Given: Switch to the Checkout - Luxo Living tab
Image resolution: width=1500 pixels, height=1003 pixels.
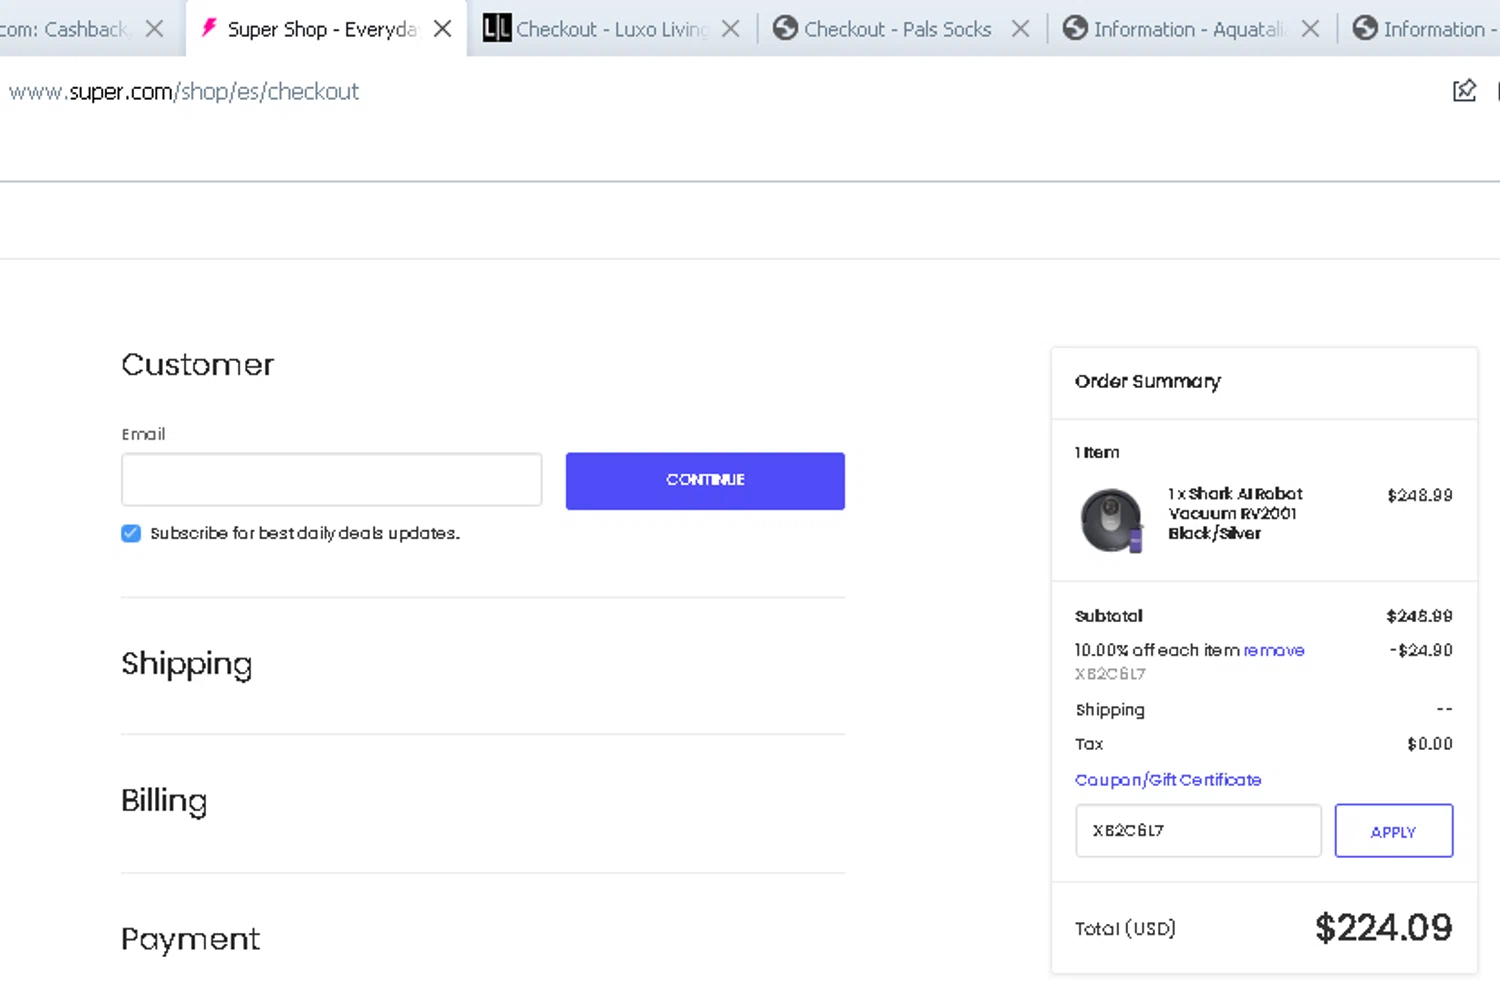Looking at the screenshot, I should coord(611,29).
